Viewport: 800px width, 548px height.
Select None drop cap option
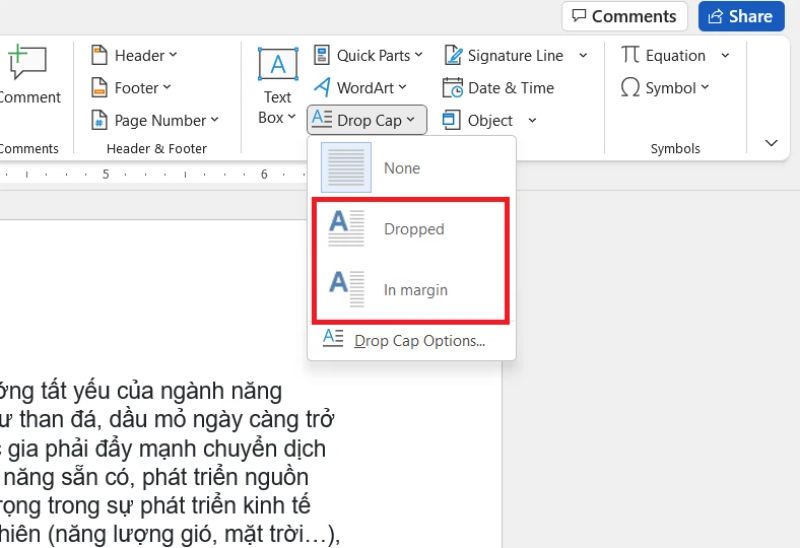pyautogui.click(x=412, y=168)
